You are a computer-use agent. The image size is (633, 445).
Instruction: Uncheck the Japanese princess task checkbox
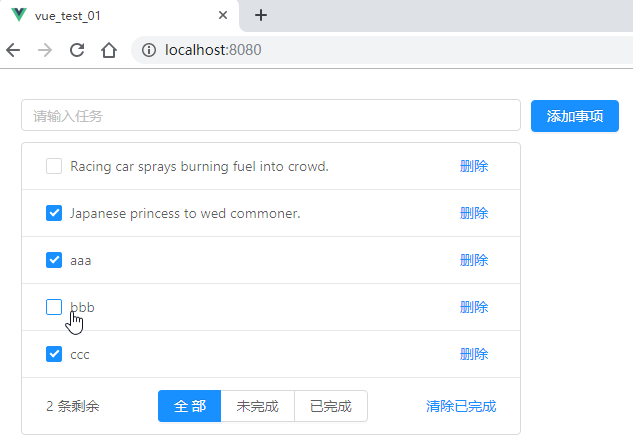tap(54, 213)
